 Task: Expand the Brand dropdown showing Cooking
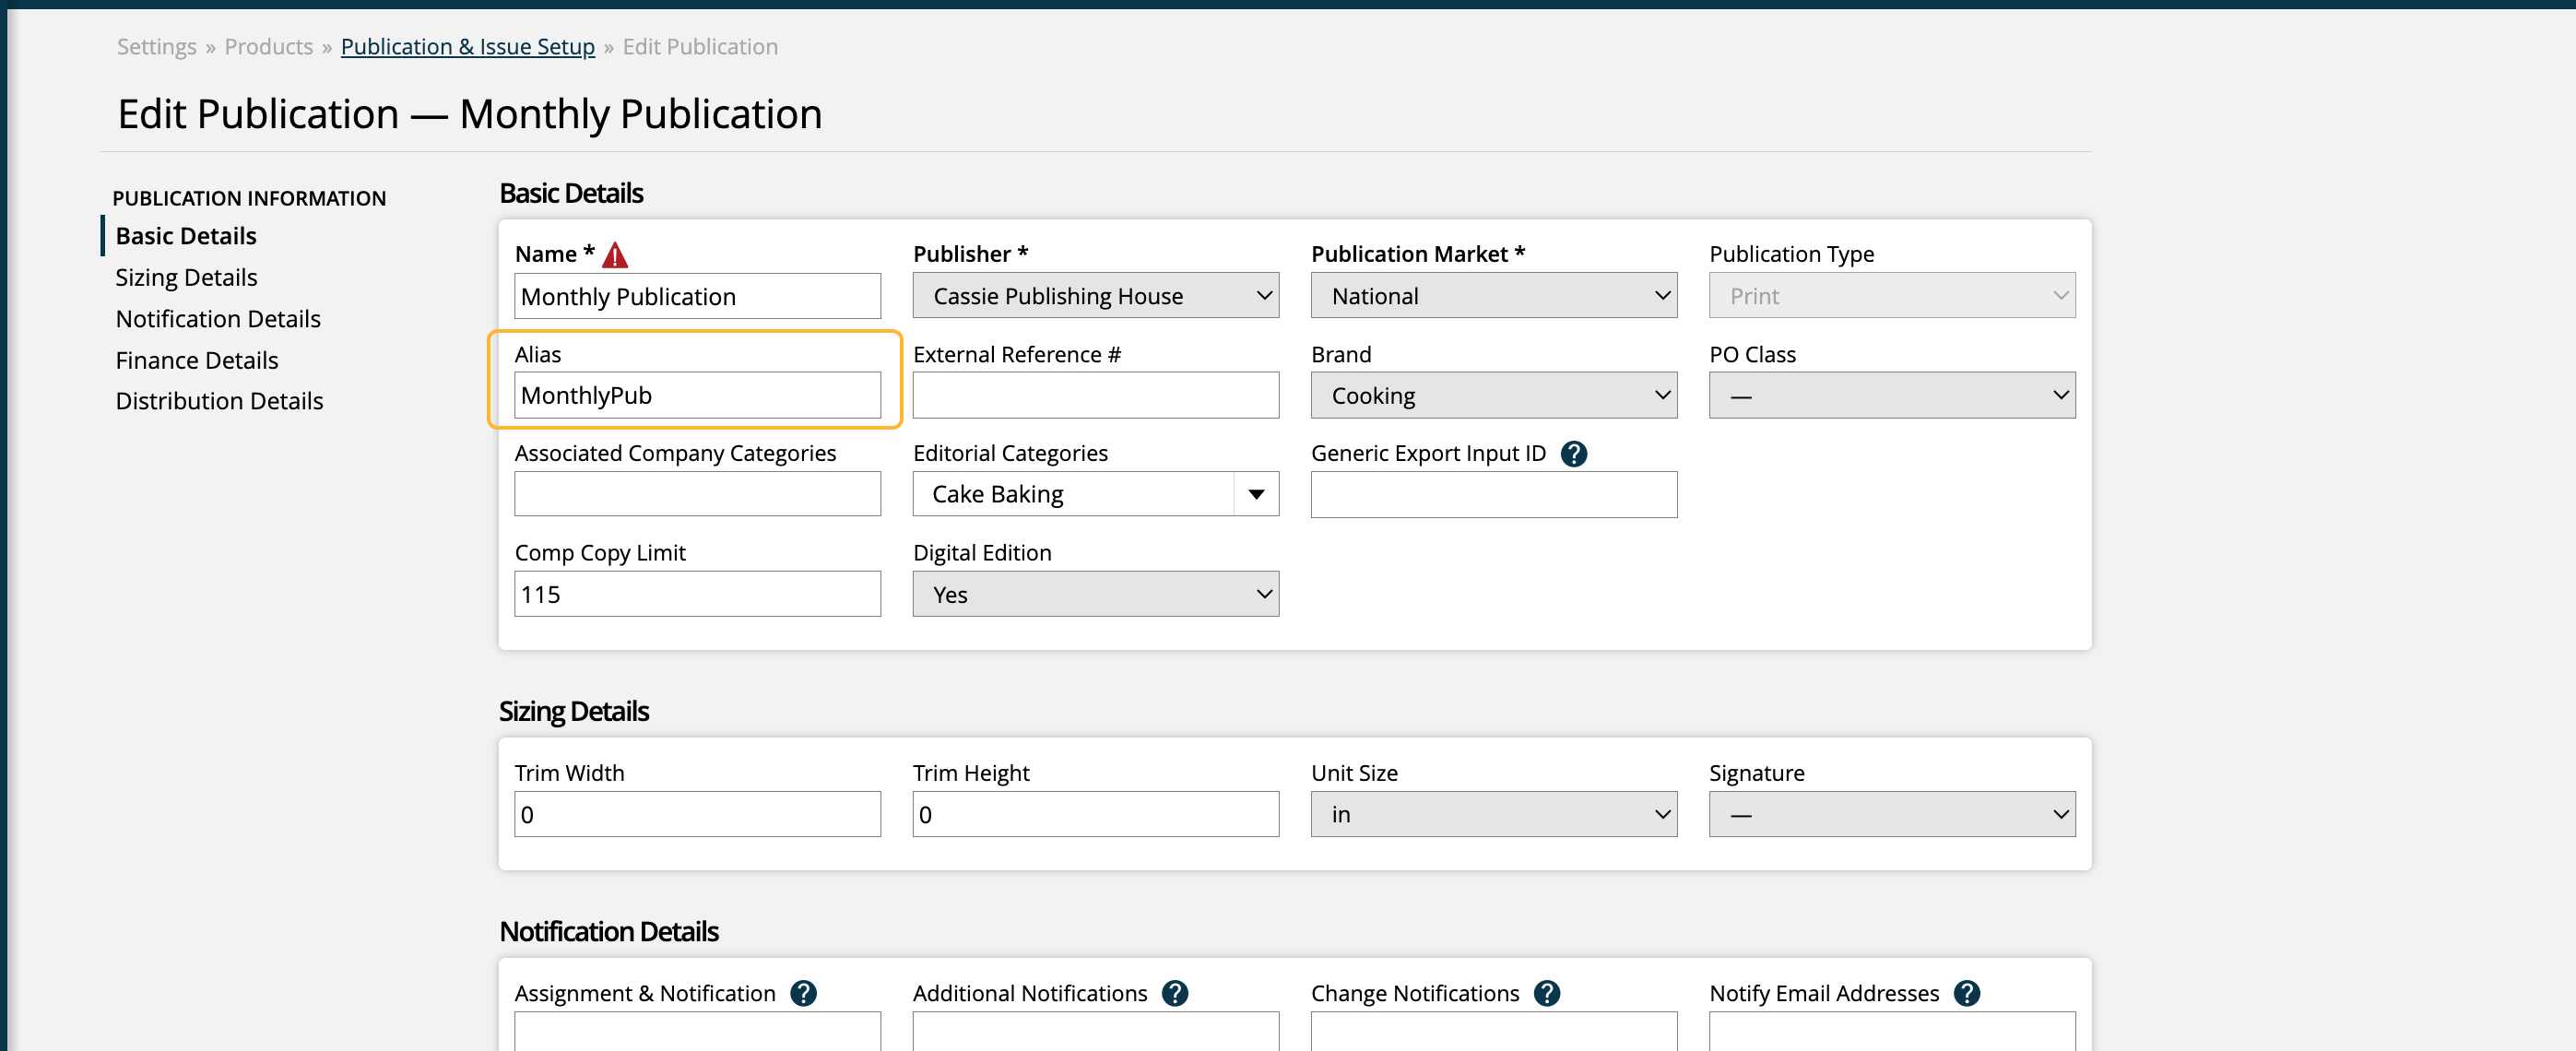coord(1493,396)
